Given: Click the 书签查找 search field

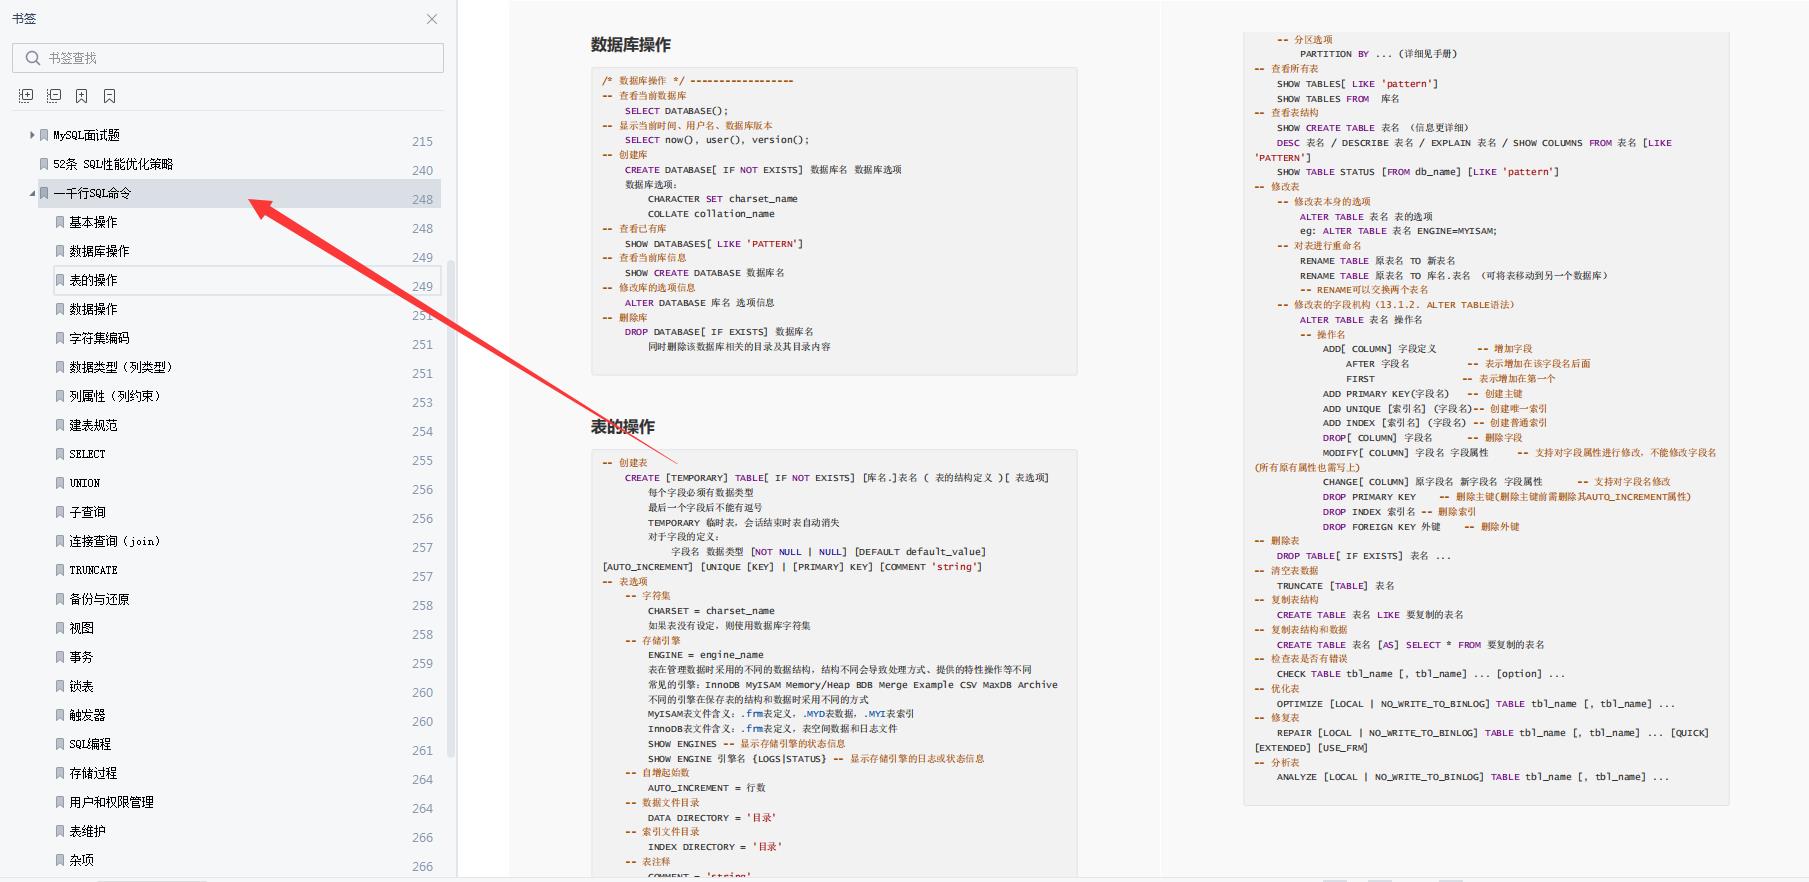Looking at the screenshot, I should click(x=228, y=58).
